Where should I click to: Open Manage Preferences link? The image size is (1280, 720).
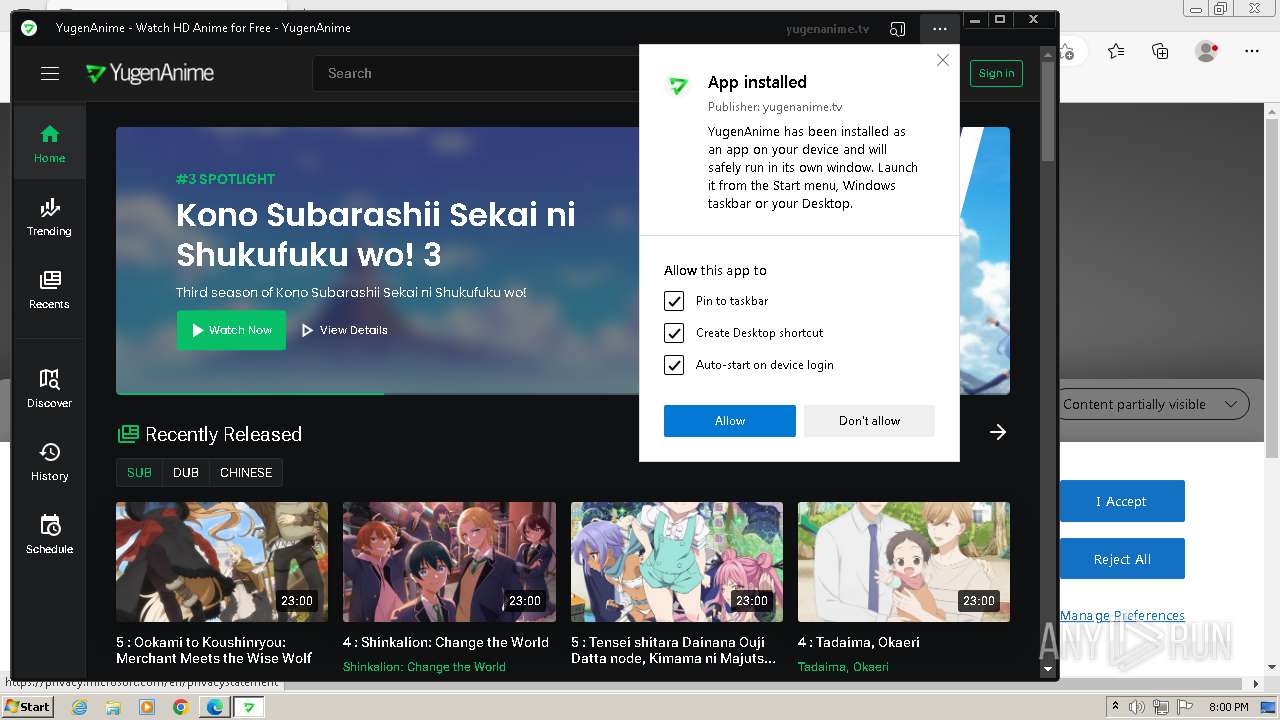[1122, 616]
